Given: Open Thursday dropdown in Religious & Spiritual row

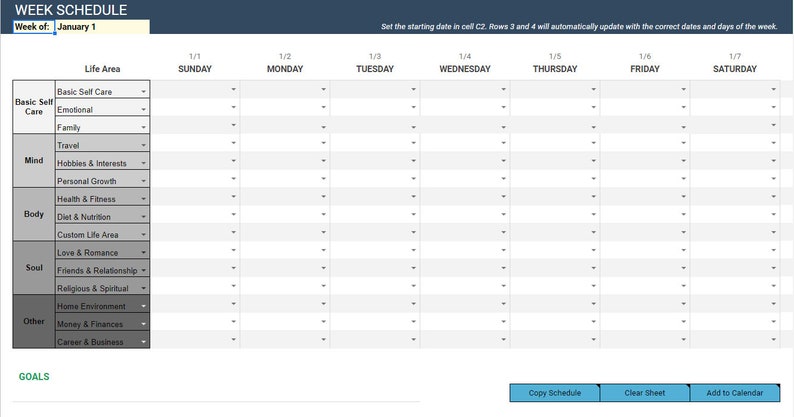Looking at the screenshot, I should click(593, 286).
